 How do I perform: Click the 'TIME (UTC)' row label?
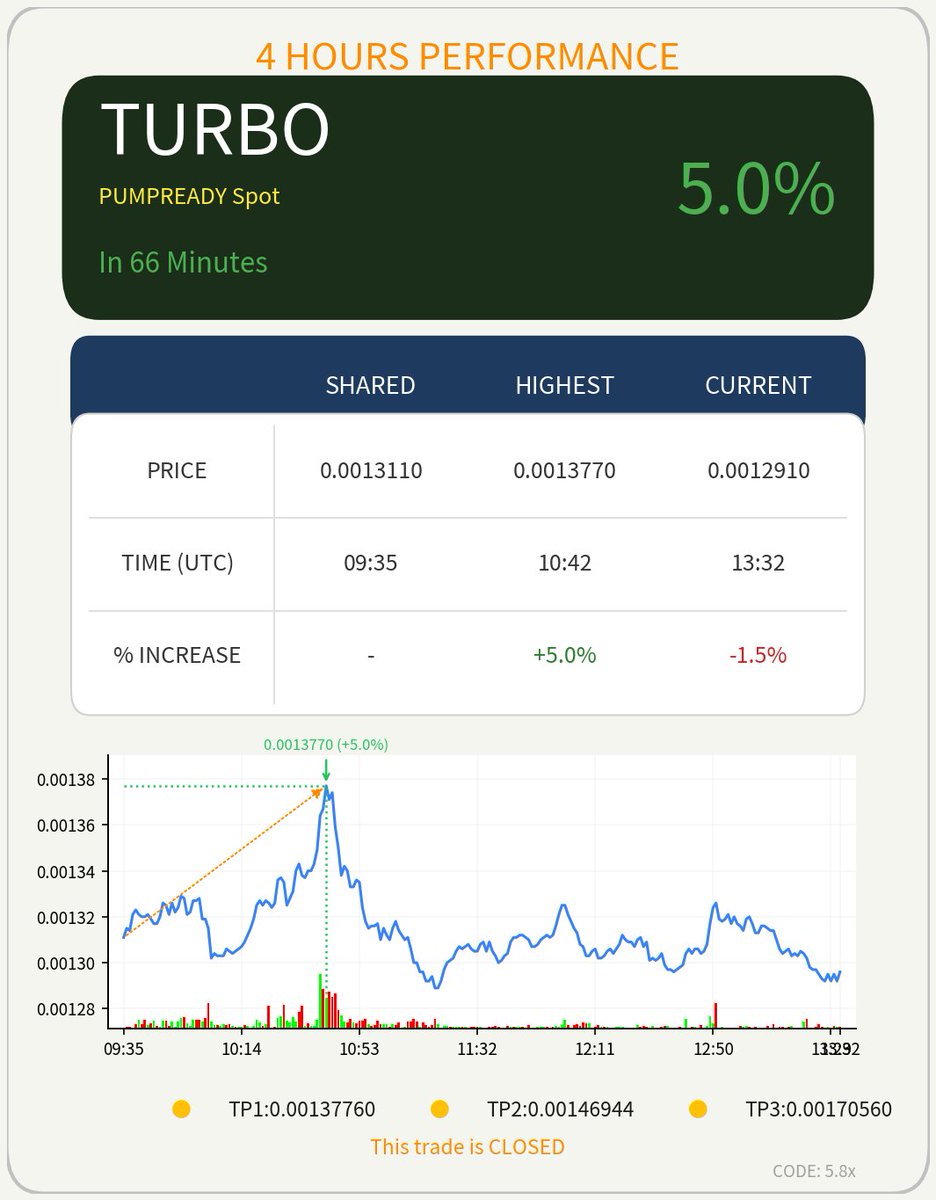point(177,563)
